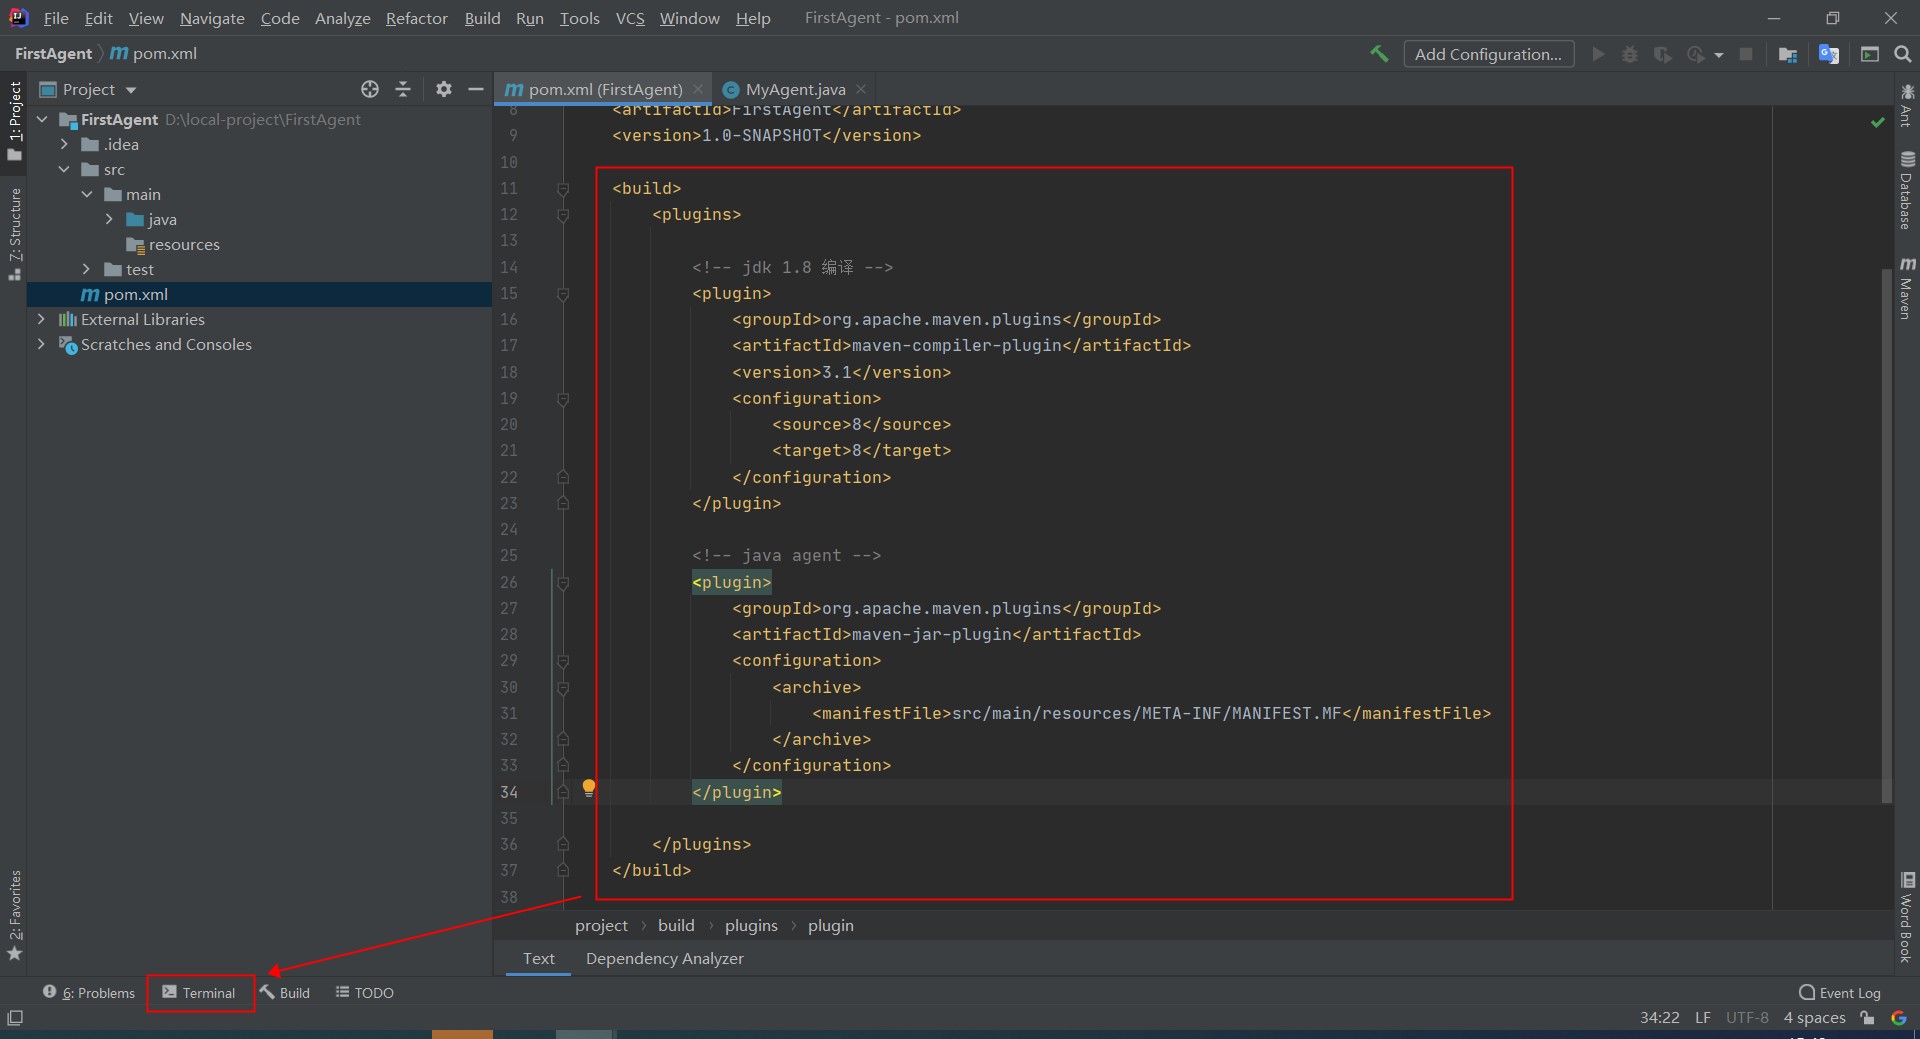Click the editor vertical scrollbar
This screenshot has height=1039, width=1920.
tap(1887, 535)
